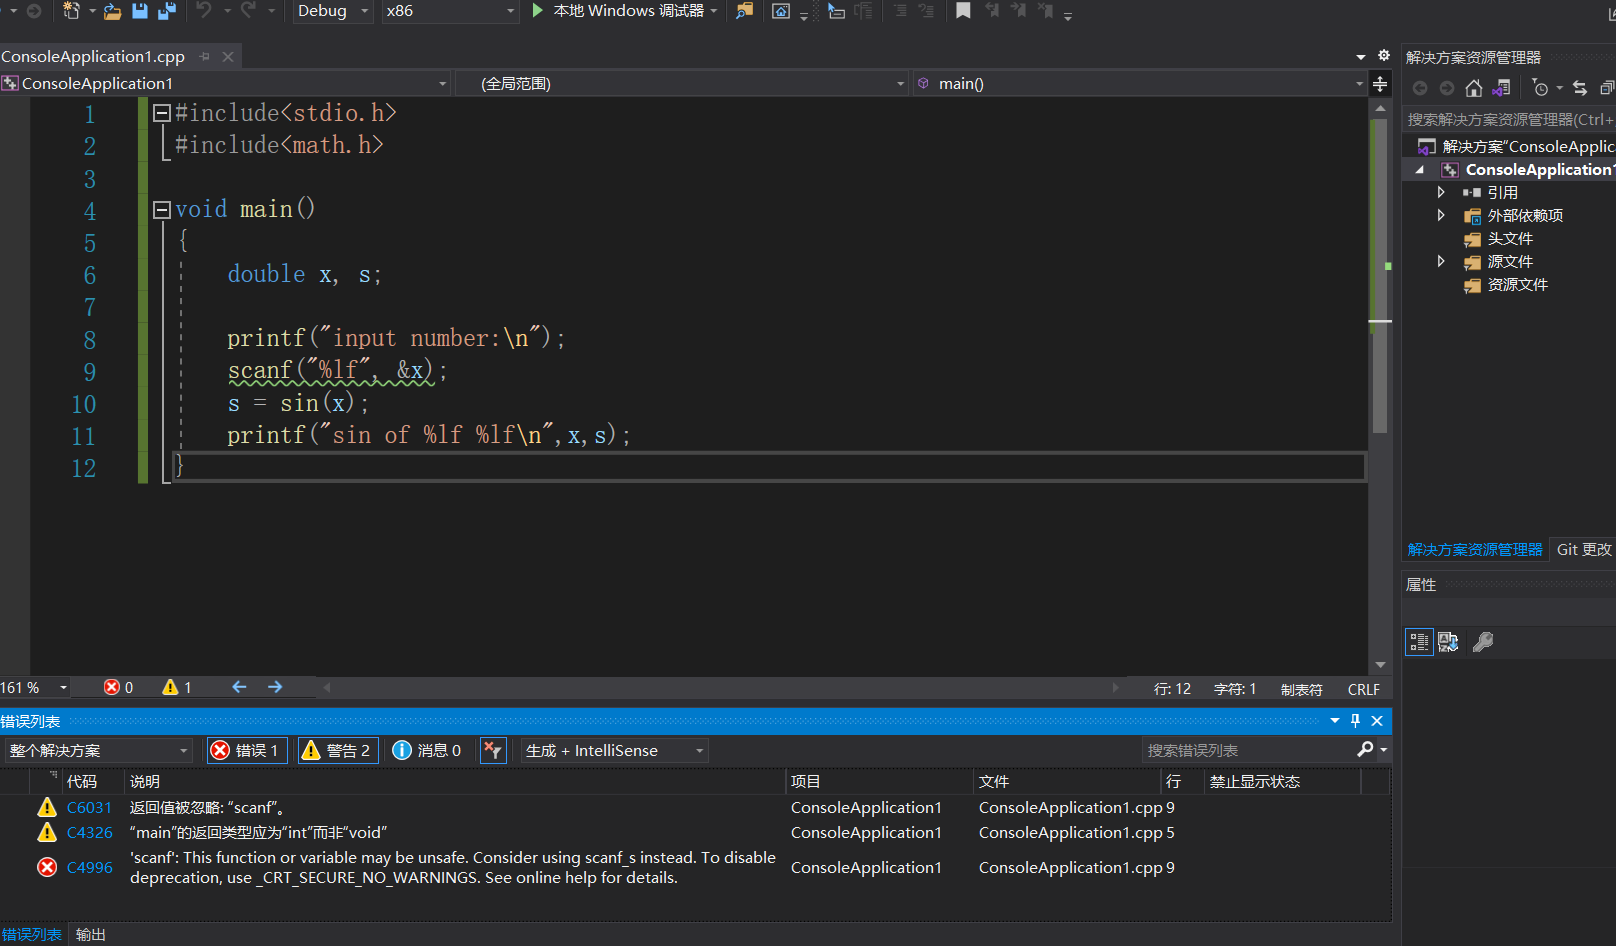Switch to the 错误列表 bottom tab
The width and height of the screenshot is (1616, 946).
[x=31, y=934]
